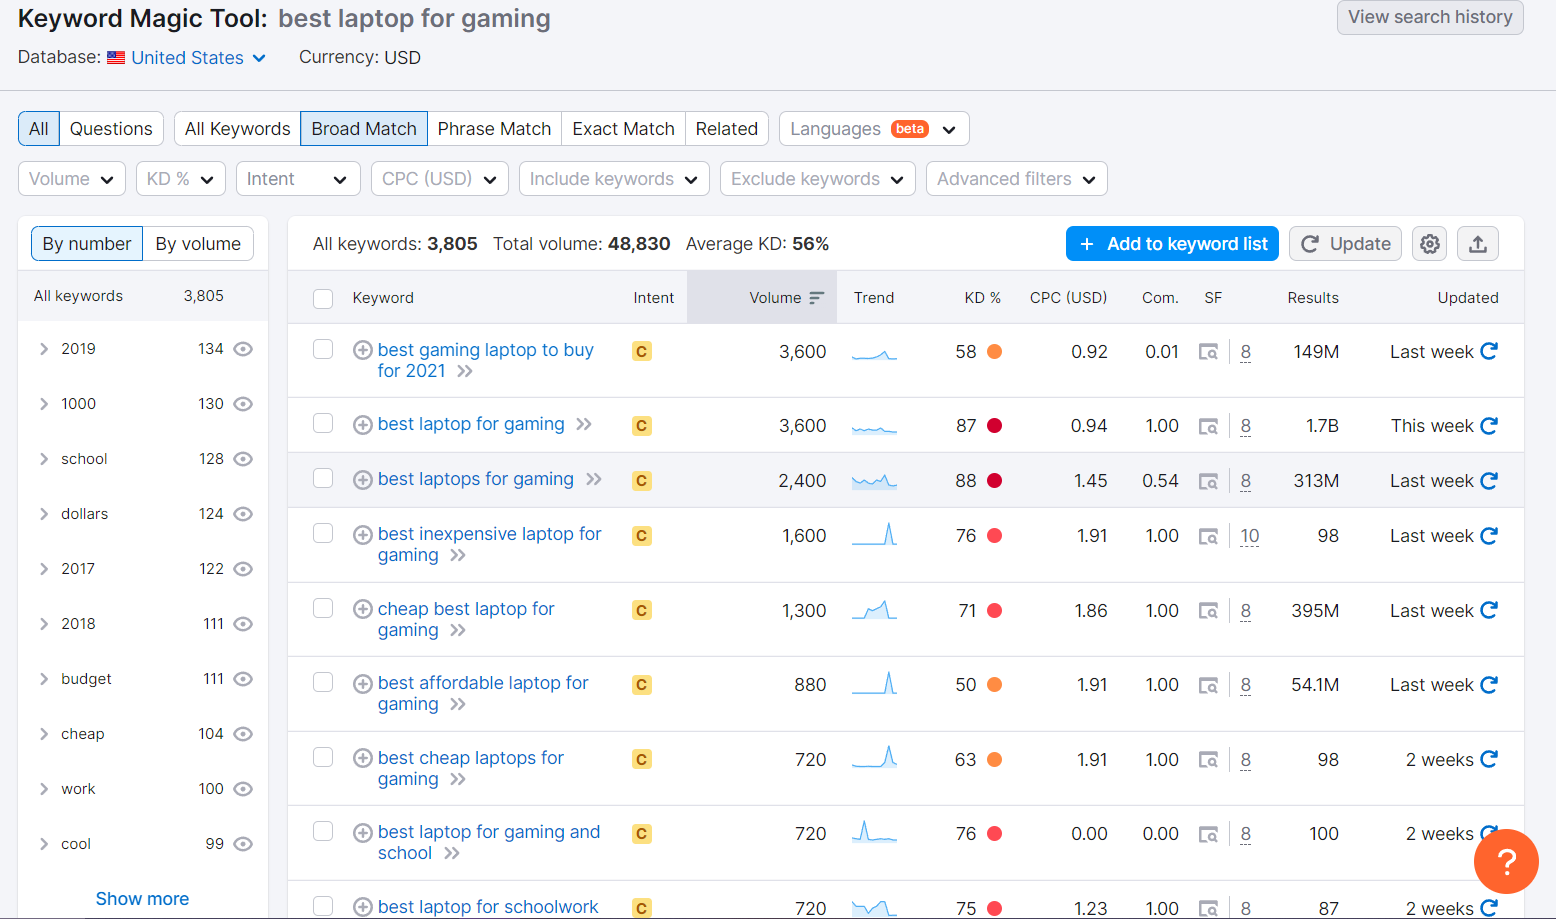Open the 'best laptops for gaming' keyword link

[476, 479]
